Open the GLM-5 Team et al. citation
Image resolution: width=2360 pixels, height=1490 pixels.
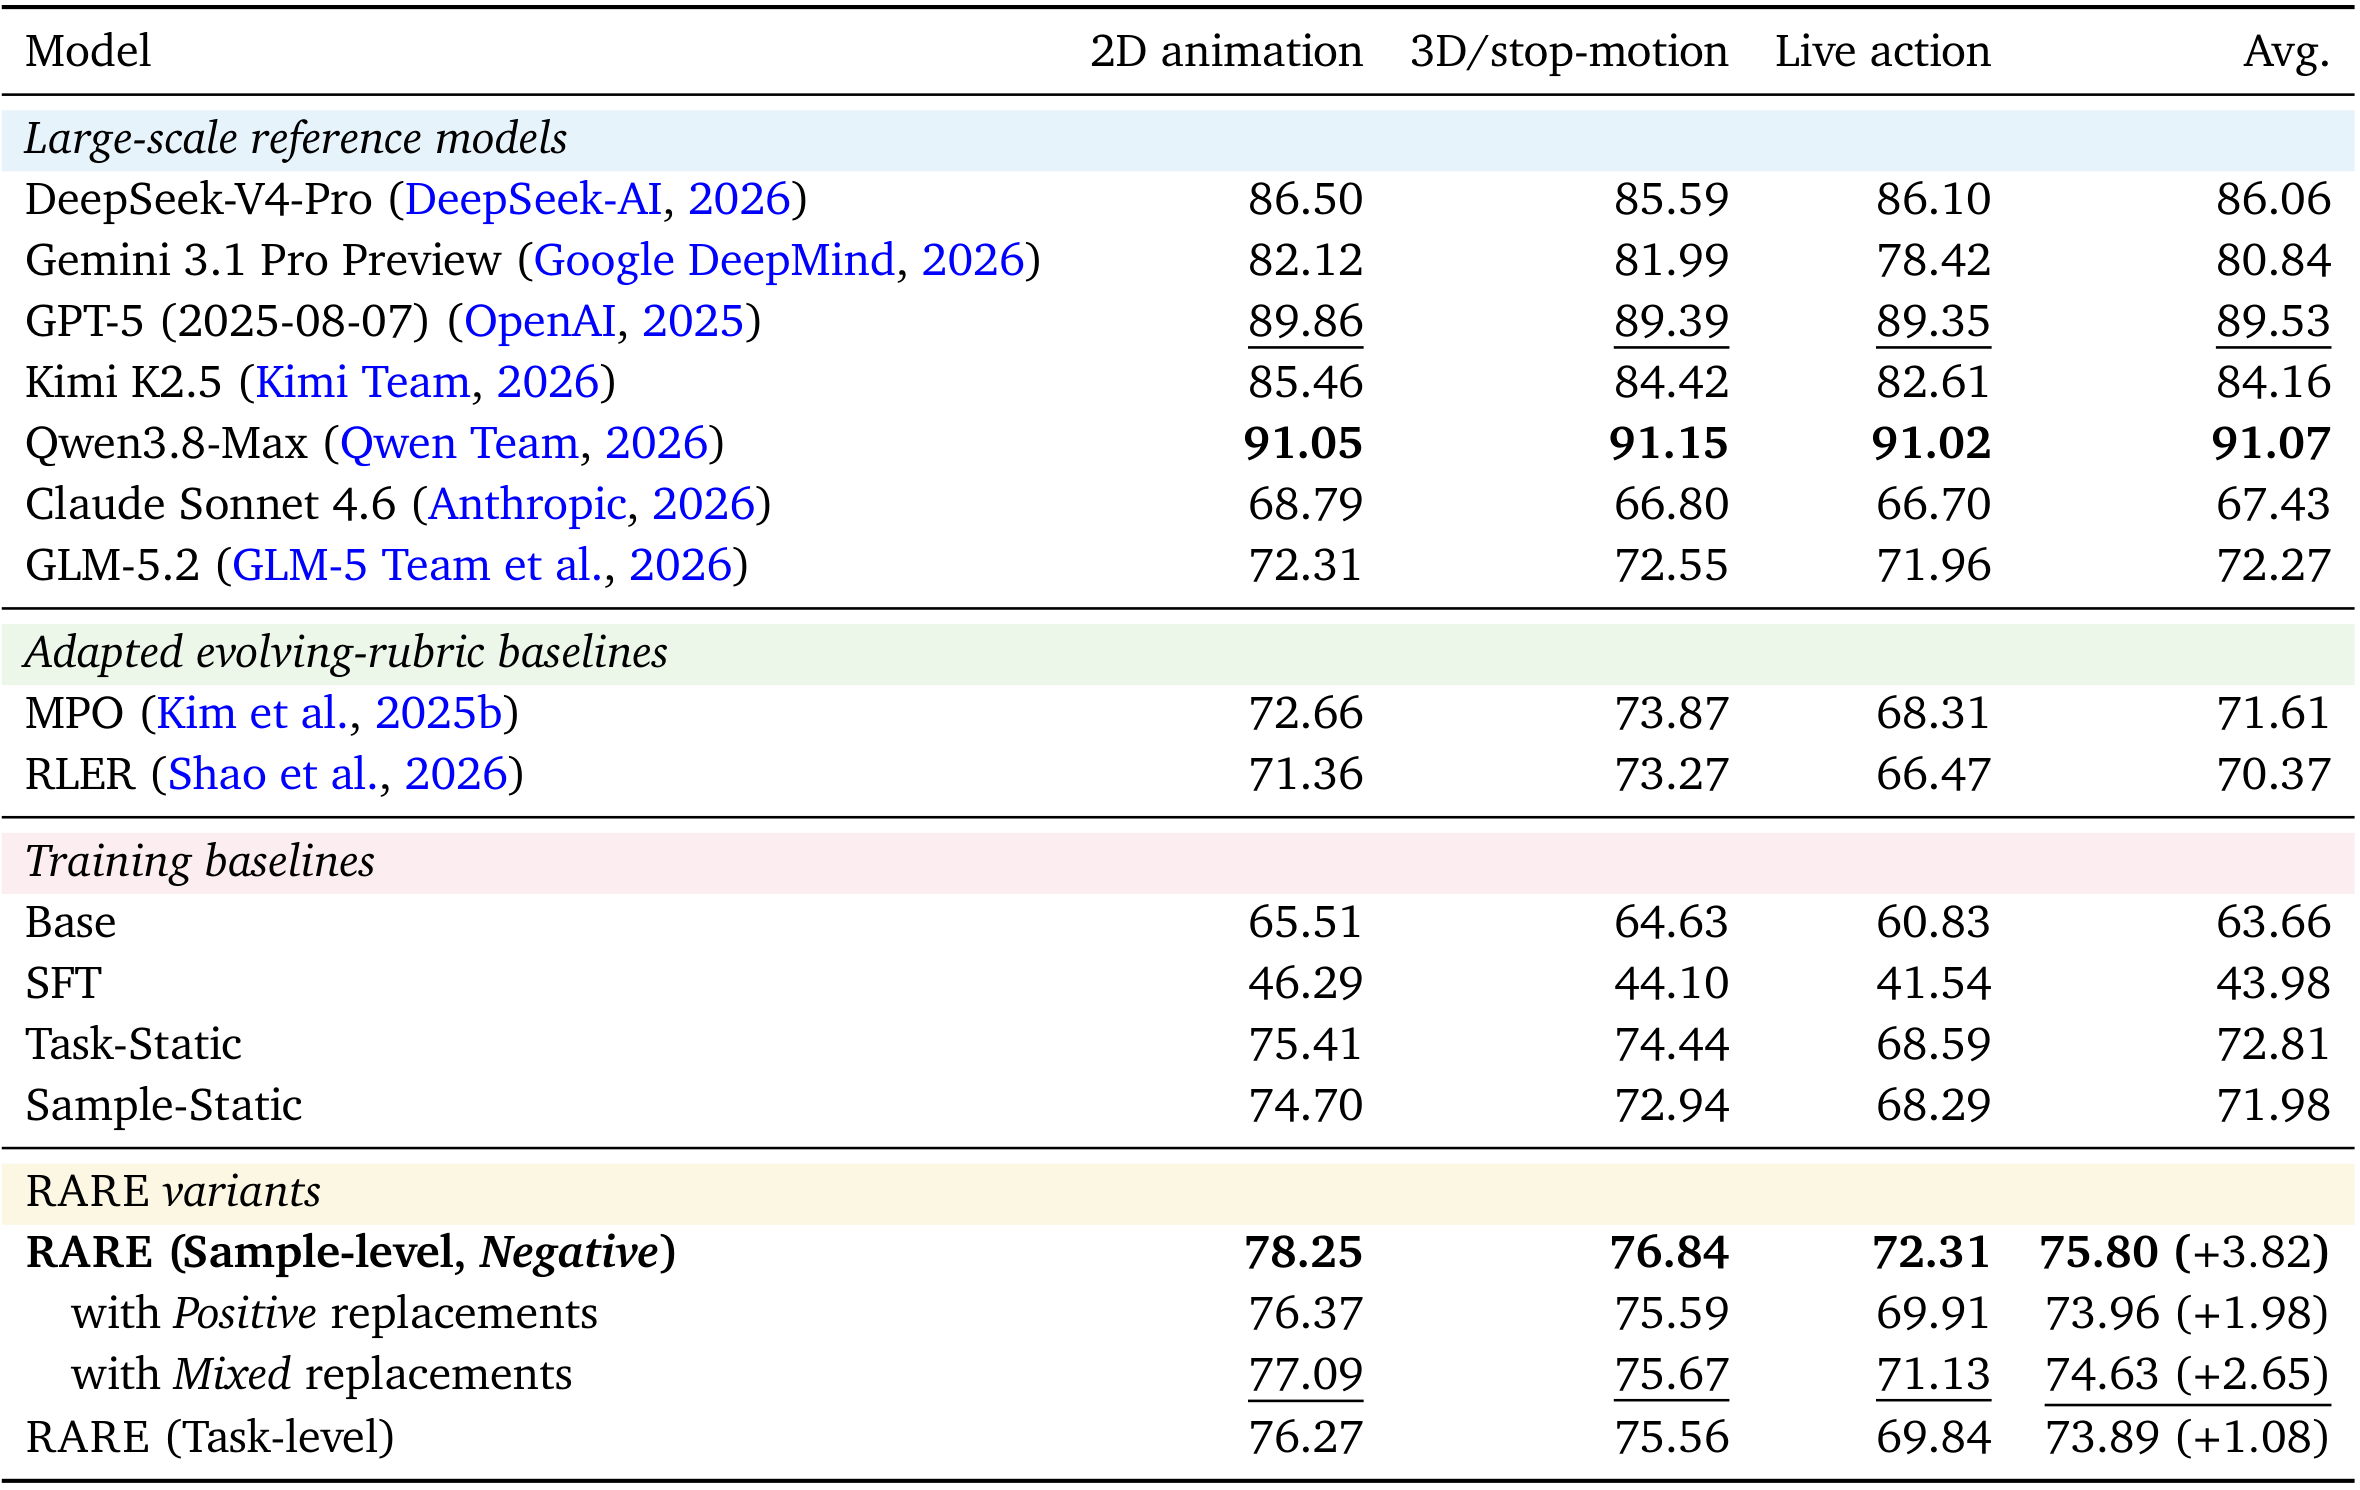[418, 566]
